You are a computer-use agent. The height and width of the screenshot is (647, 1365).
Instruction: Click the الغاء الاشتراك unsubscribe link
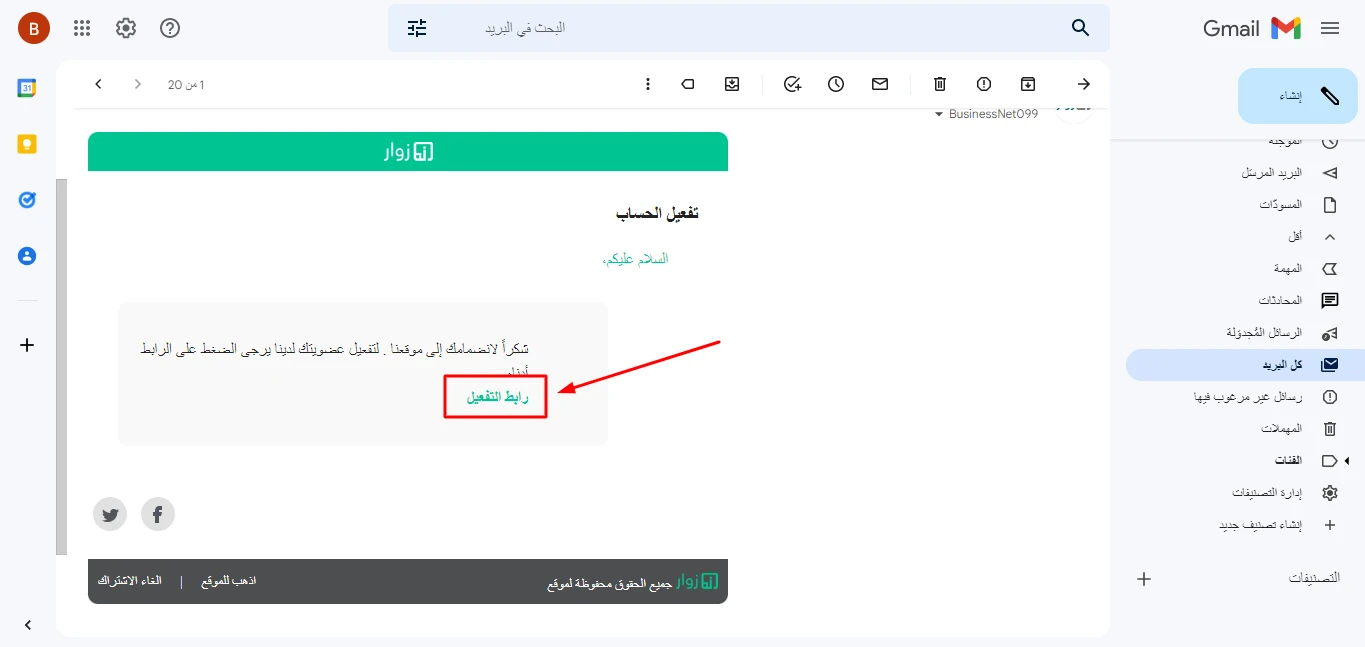tap(130, 581)
